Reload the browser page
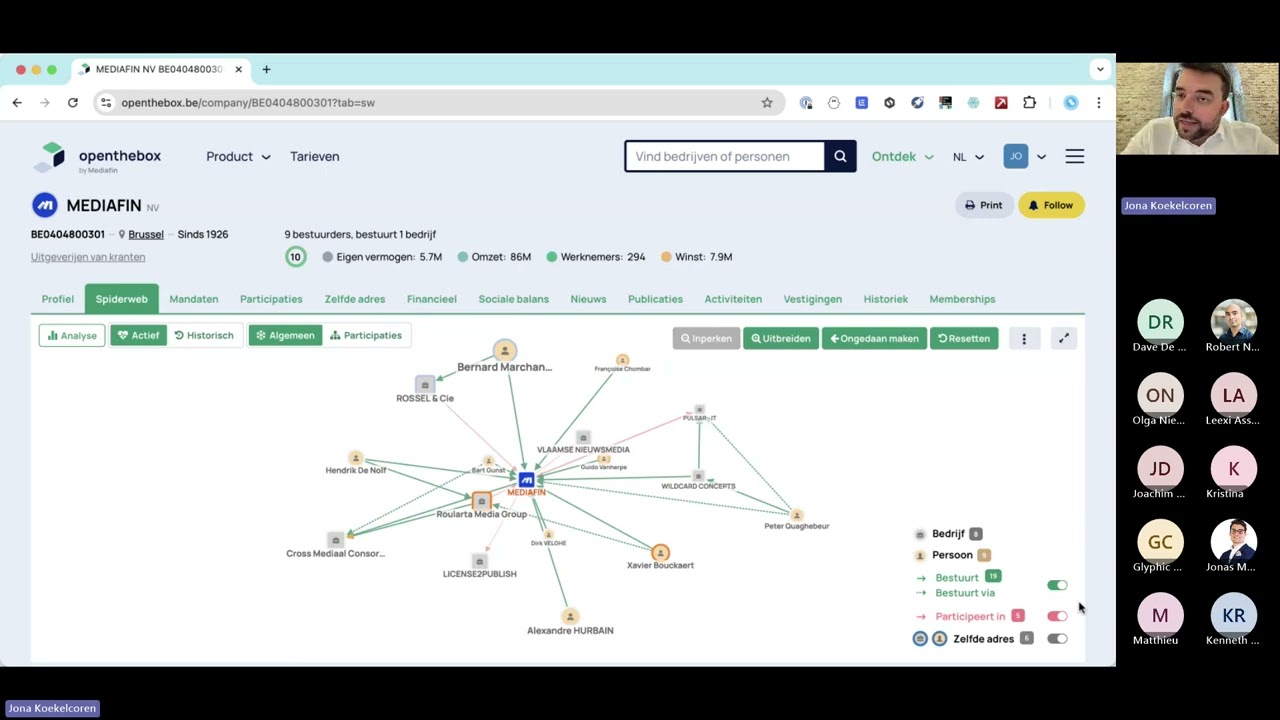Viewport: 1280px width, 720px height. pyautogui.click(x=73, y=102)
